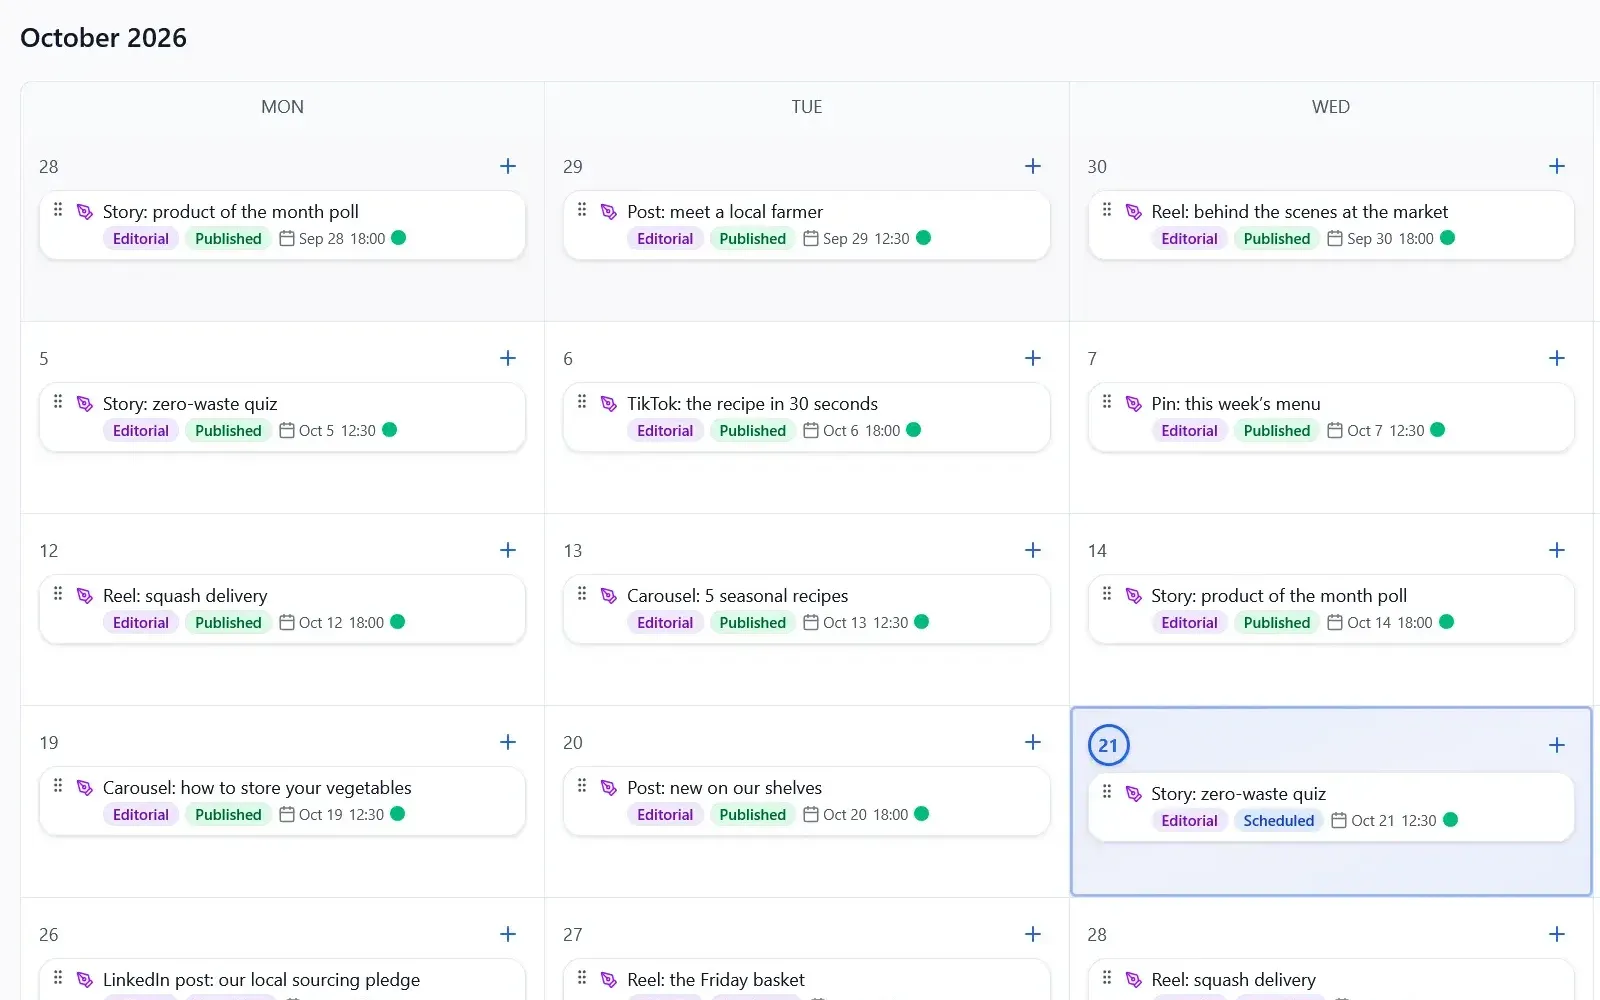Add a new item on Wednesday Sep 30
The image size is (1600, 1000).
pos(1557,166)
